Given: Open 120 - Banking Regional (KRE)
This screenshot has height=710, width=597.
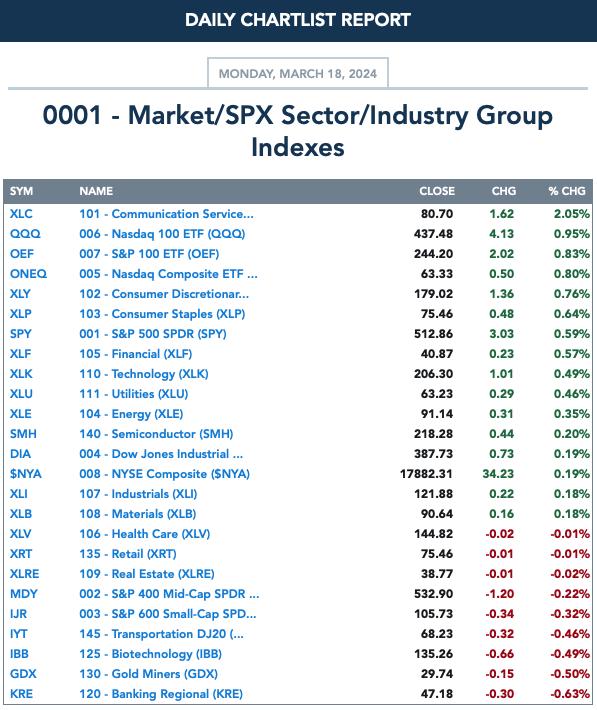Looking at the screenshot, I should coord(161,694).
